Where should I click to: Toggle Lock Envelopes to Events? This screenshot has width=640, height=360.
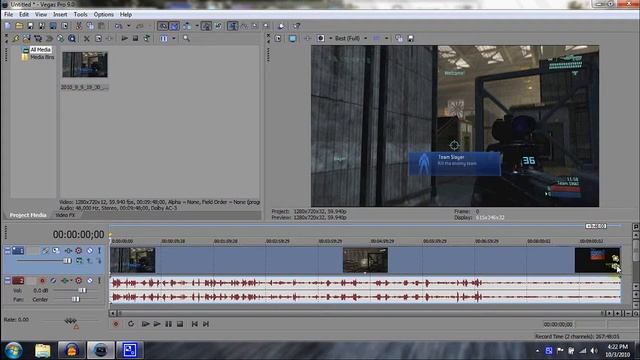tap(207, 26)
